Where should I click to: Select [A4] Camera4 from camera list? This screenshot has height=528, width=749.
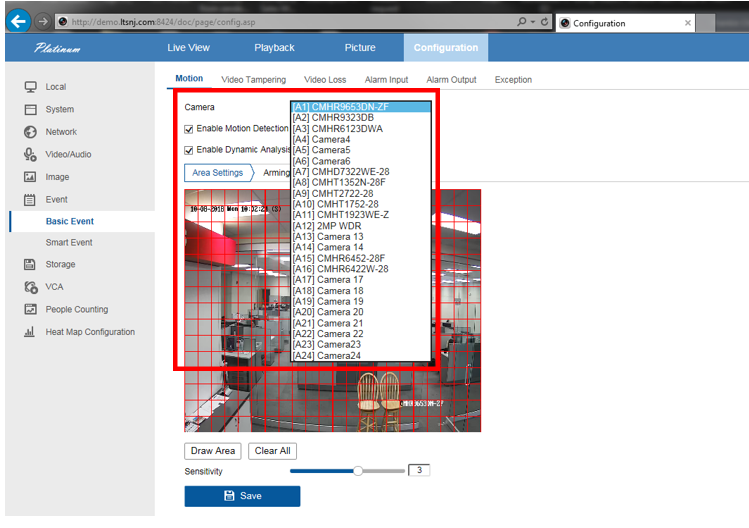(321, 139)
